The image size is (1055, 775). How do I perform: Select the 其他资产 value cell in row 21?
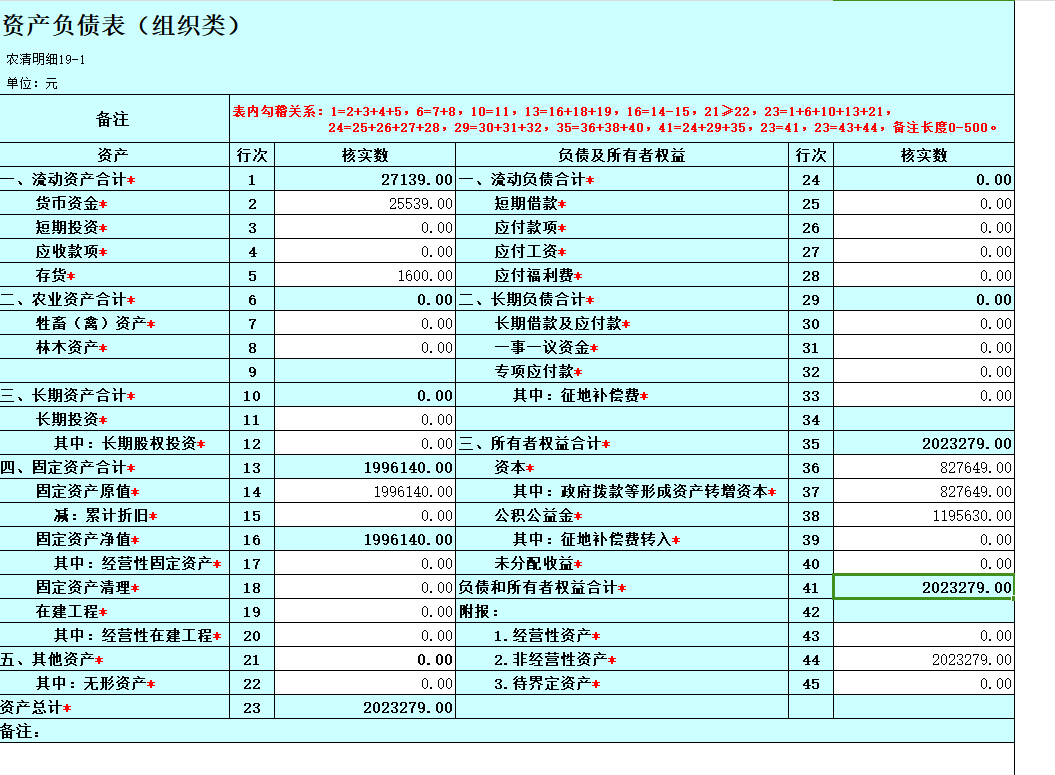tap(365, 660)
